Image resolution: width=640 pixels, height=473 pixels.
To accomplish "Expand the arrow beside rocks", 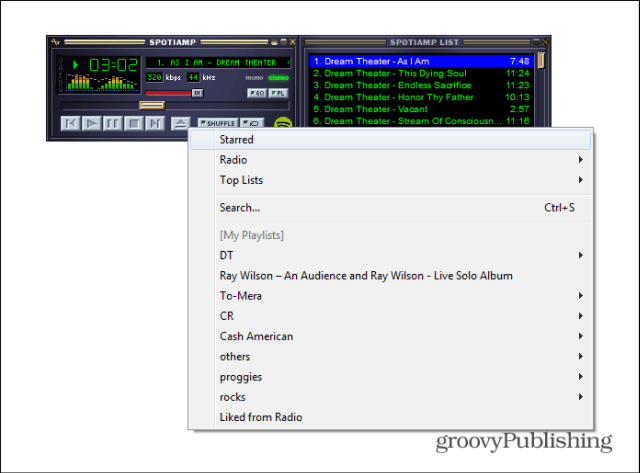I will point(580,397).
